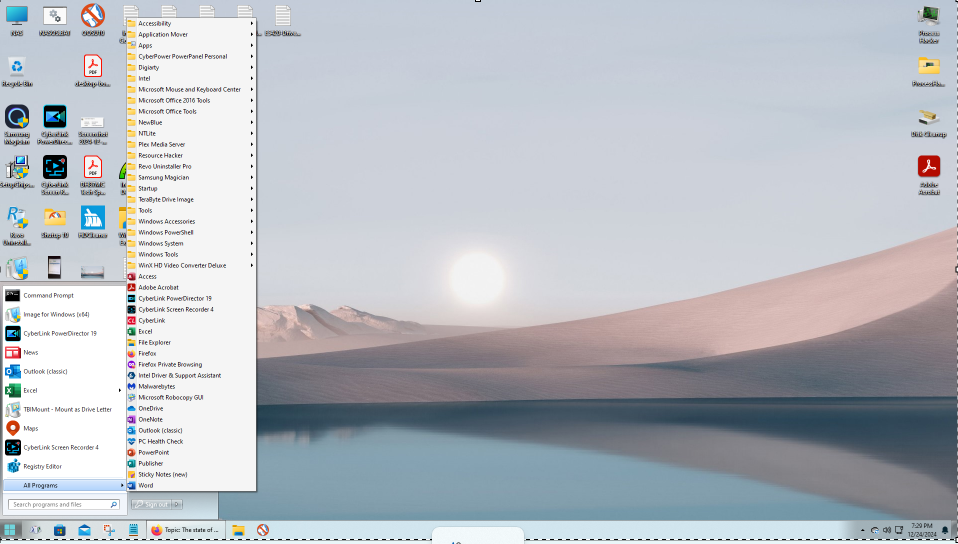Open CyberLink Screen Recorder 4 in All Programs list

(x=191, y=309)
